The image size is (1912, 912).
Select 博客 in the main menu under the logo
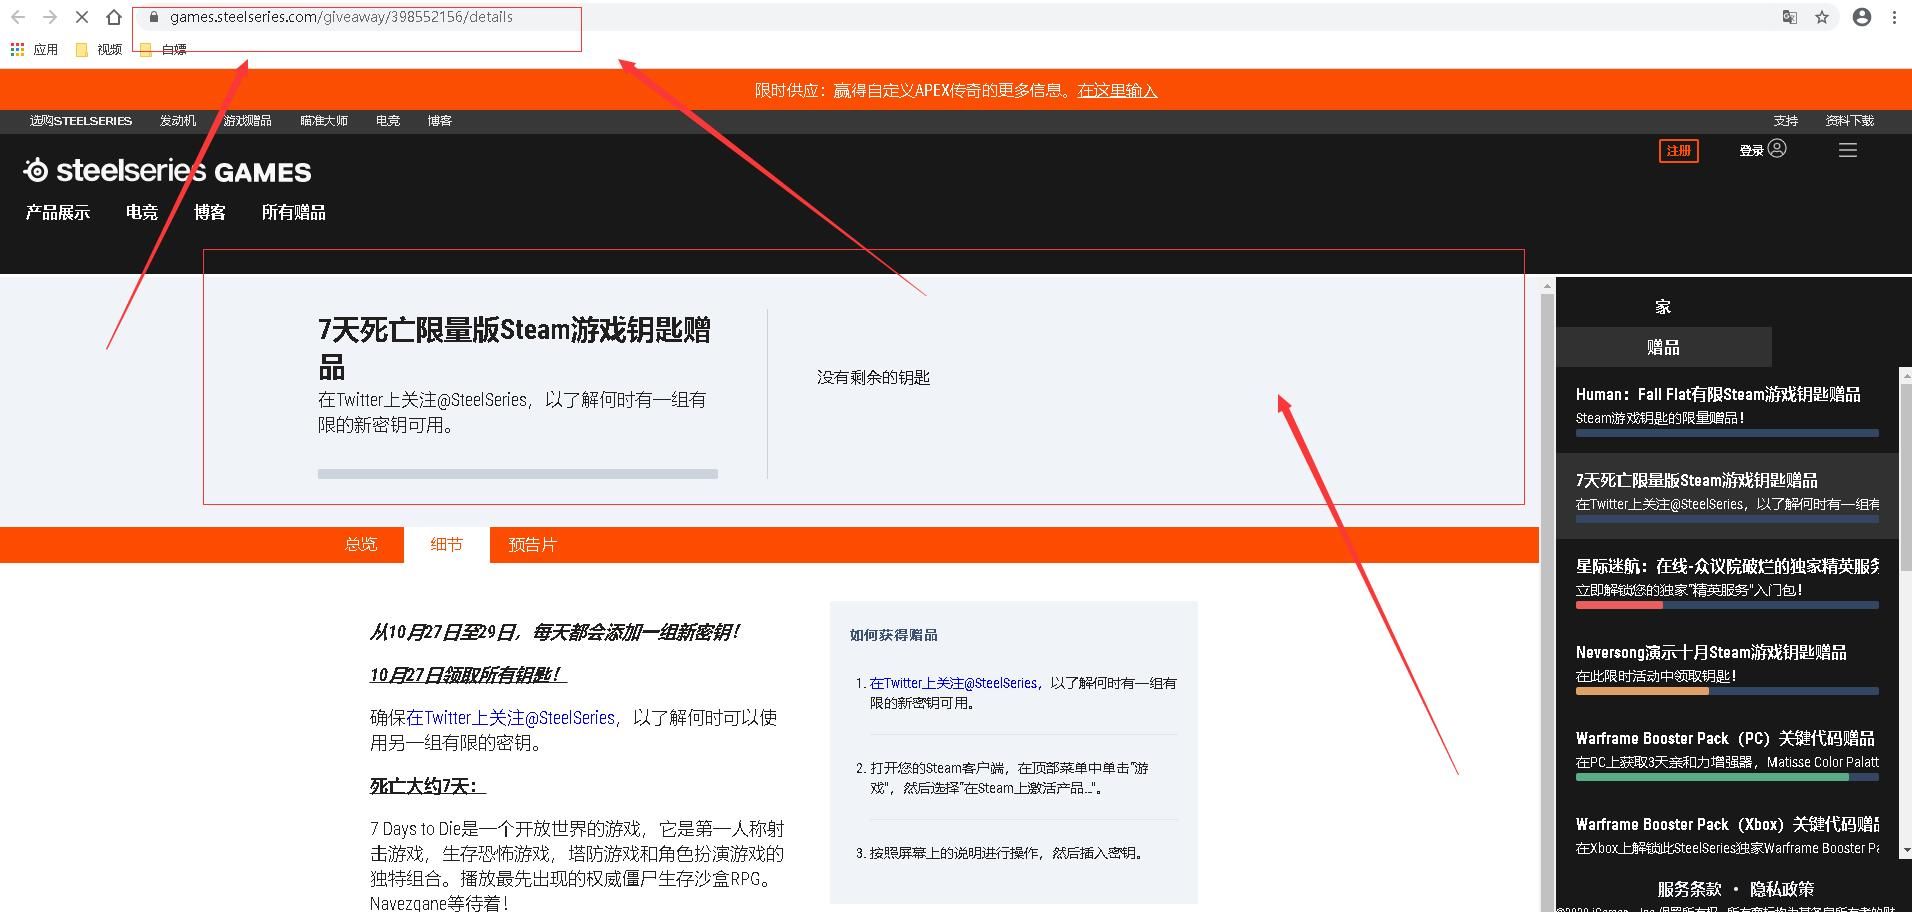(x=210, y=212)
